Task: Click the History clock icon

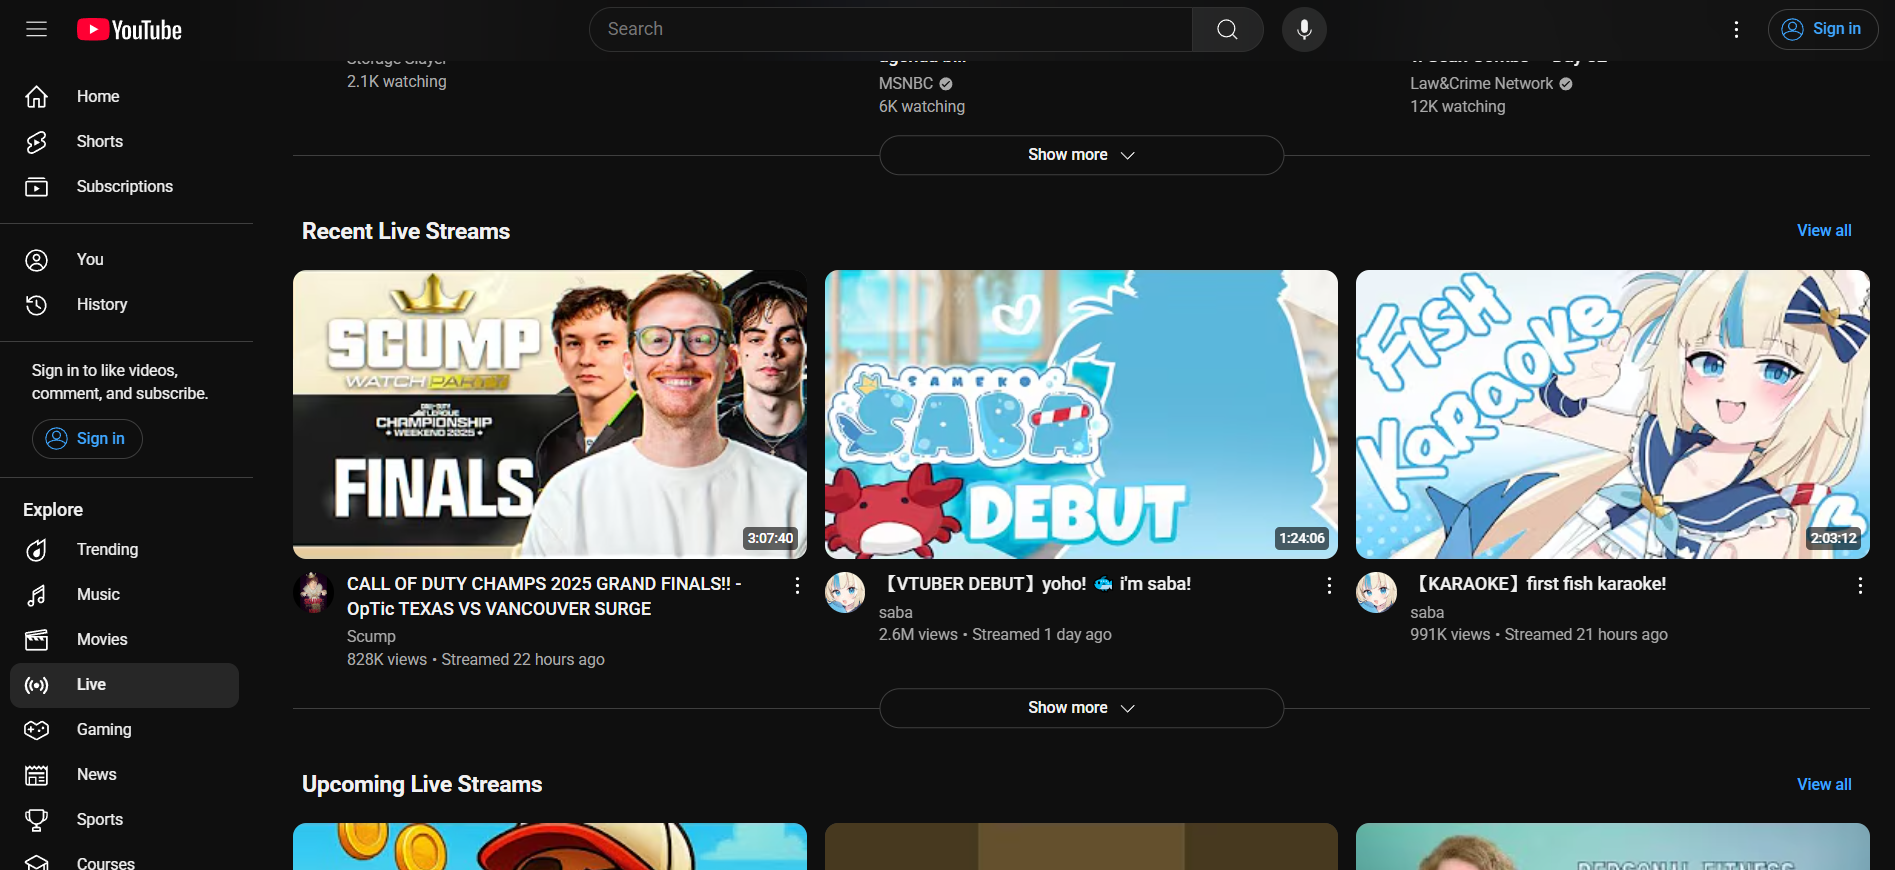Action: pyautogui.click(x=37, y=305)
